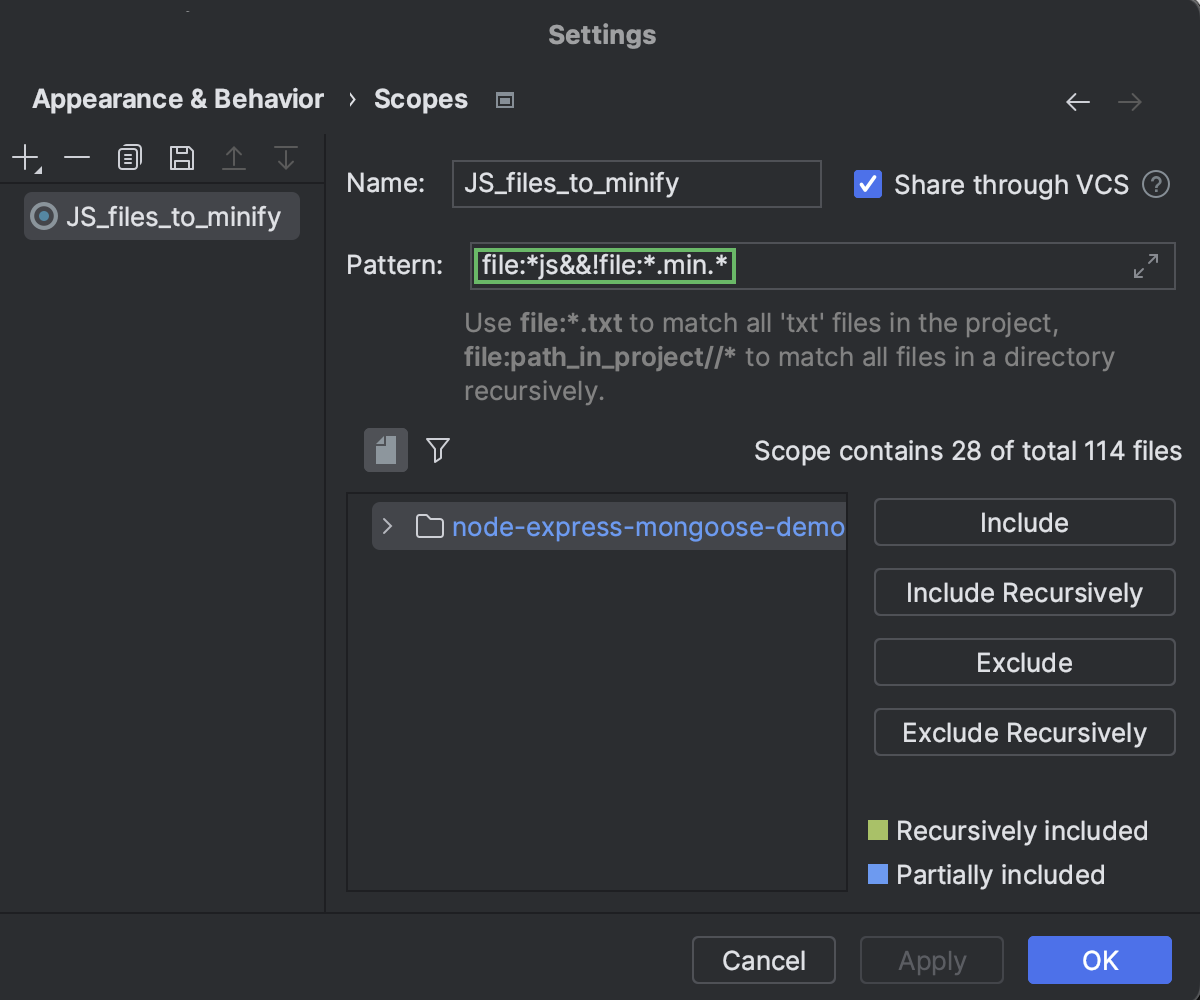
Task: Add a new scope
Action: point(22,157)
